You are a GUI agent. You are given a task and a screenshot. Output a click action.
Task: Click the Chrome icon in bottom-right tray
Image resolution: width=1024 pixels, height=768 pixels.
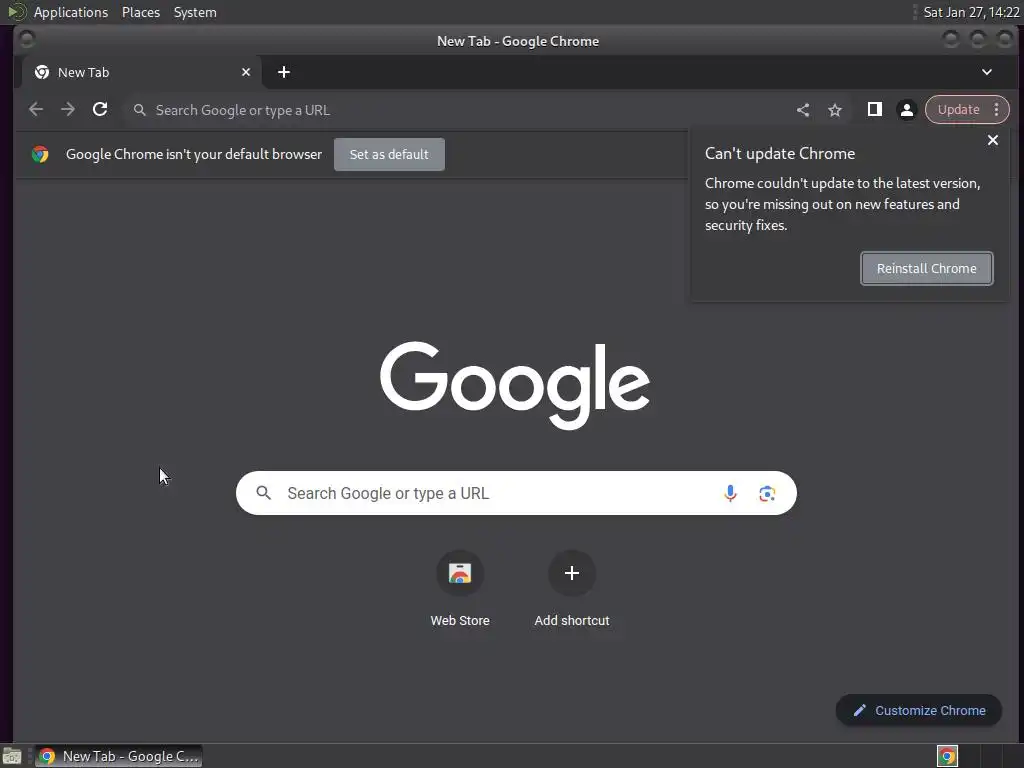click(x=947, y=756)
